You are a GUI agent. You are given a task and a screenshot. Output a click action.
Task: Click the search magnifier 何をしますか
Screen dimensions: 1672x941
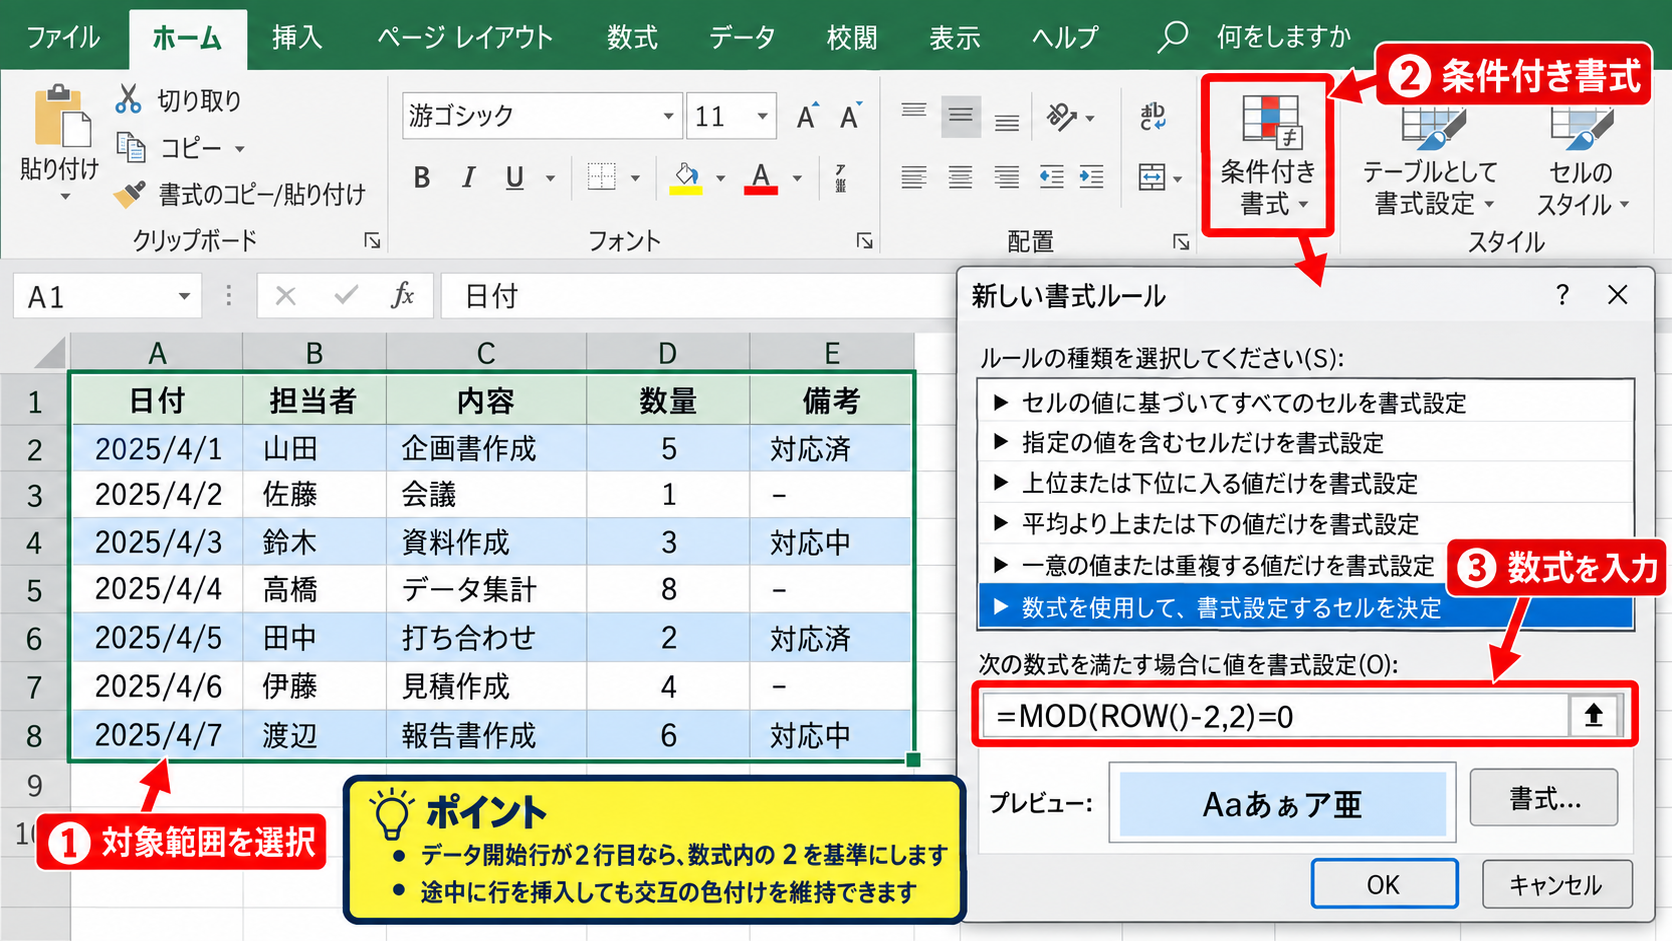click(x=1172, y=37)
